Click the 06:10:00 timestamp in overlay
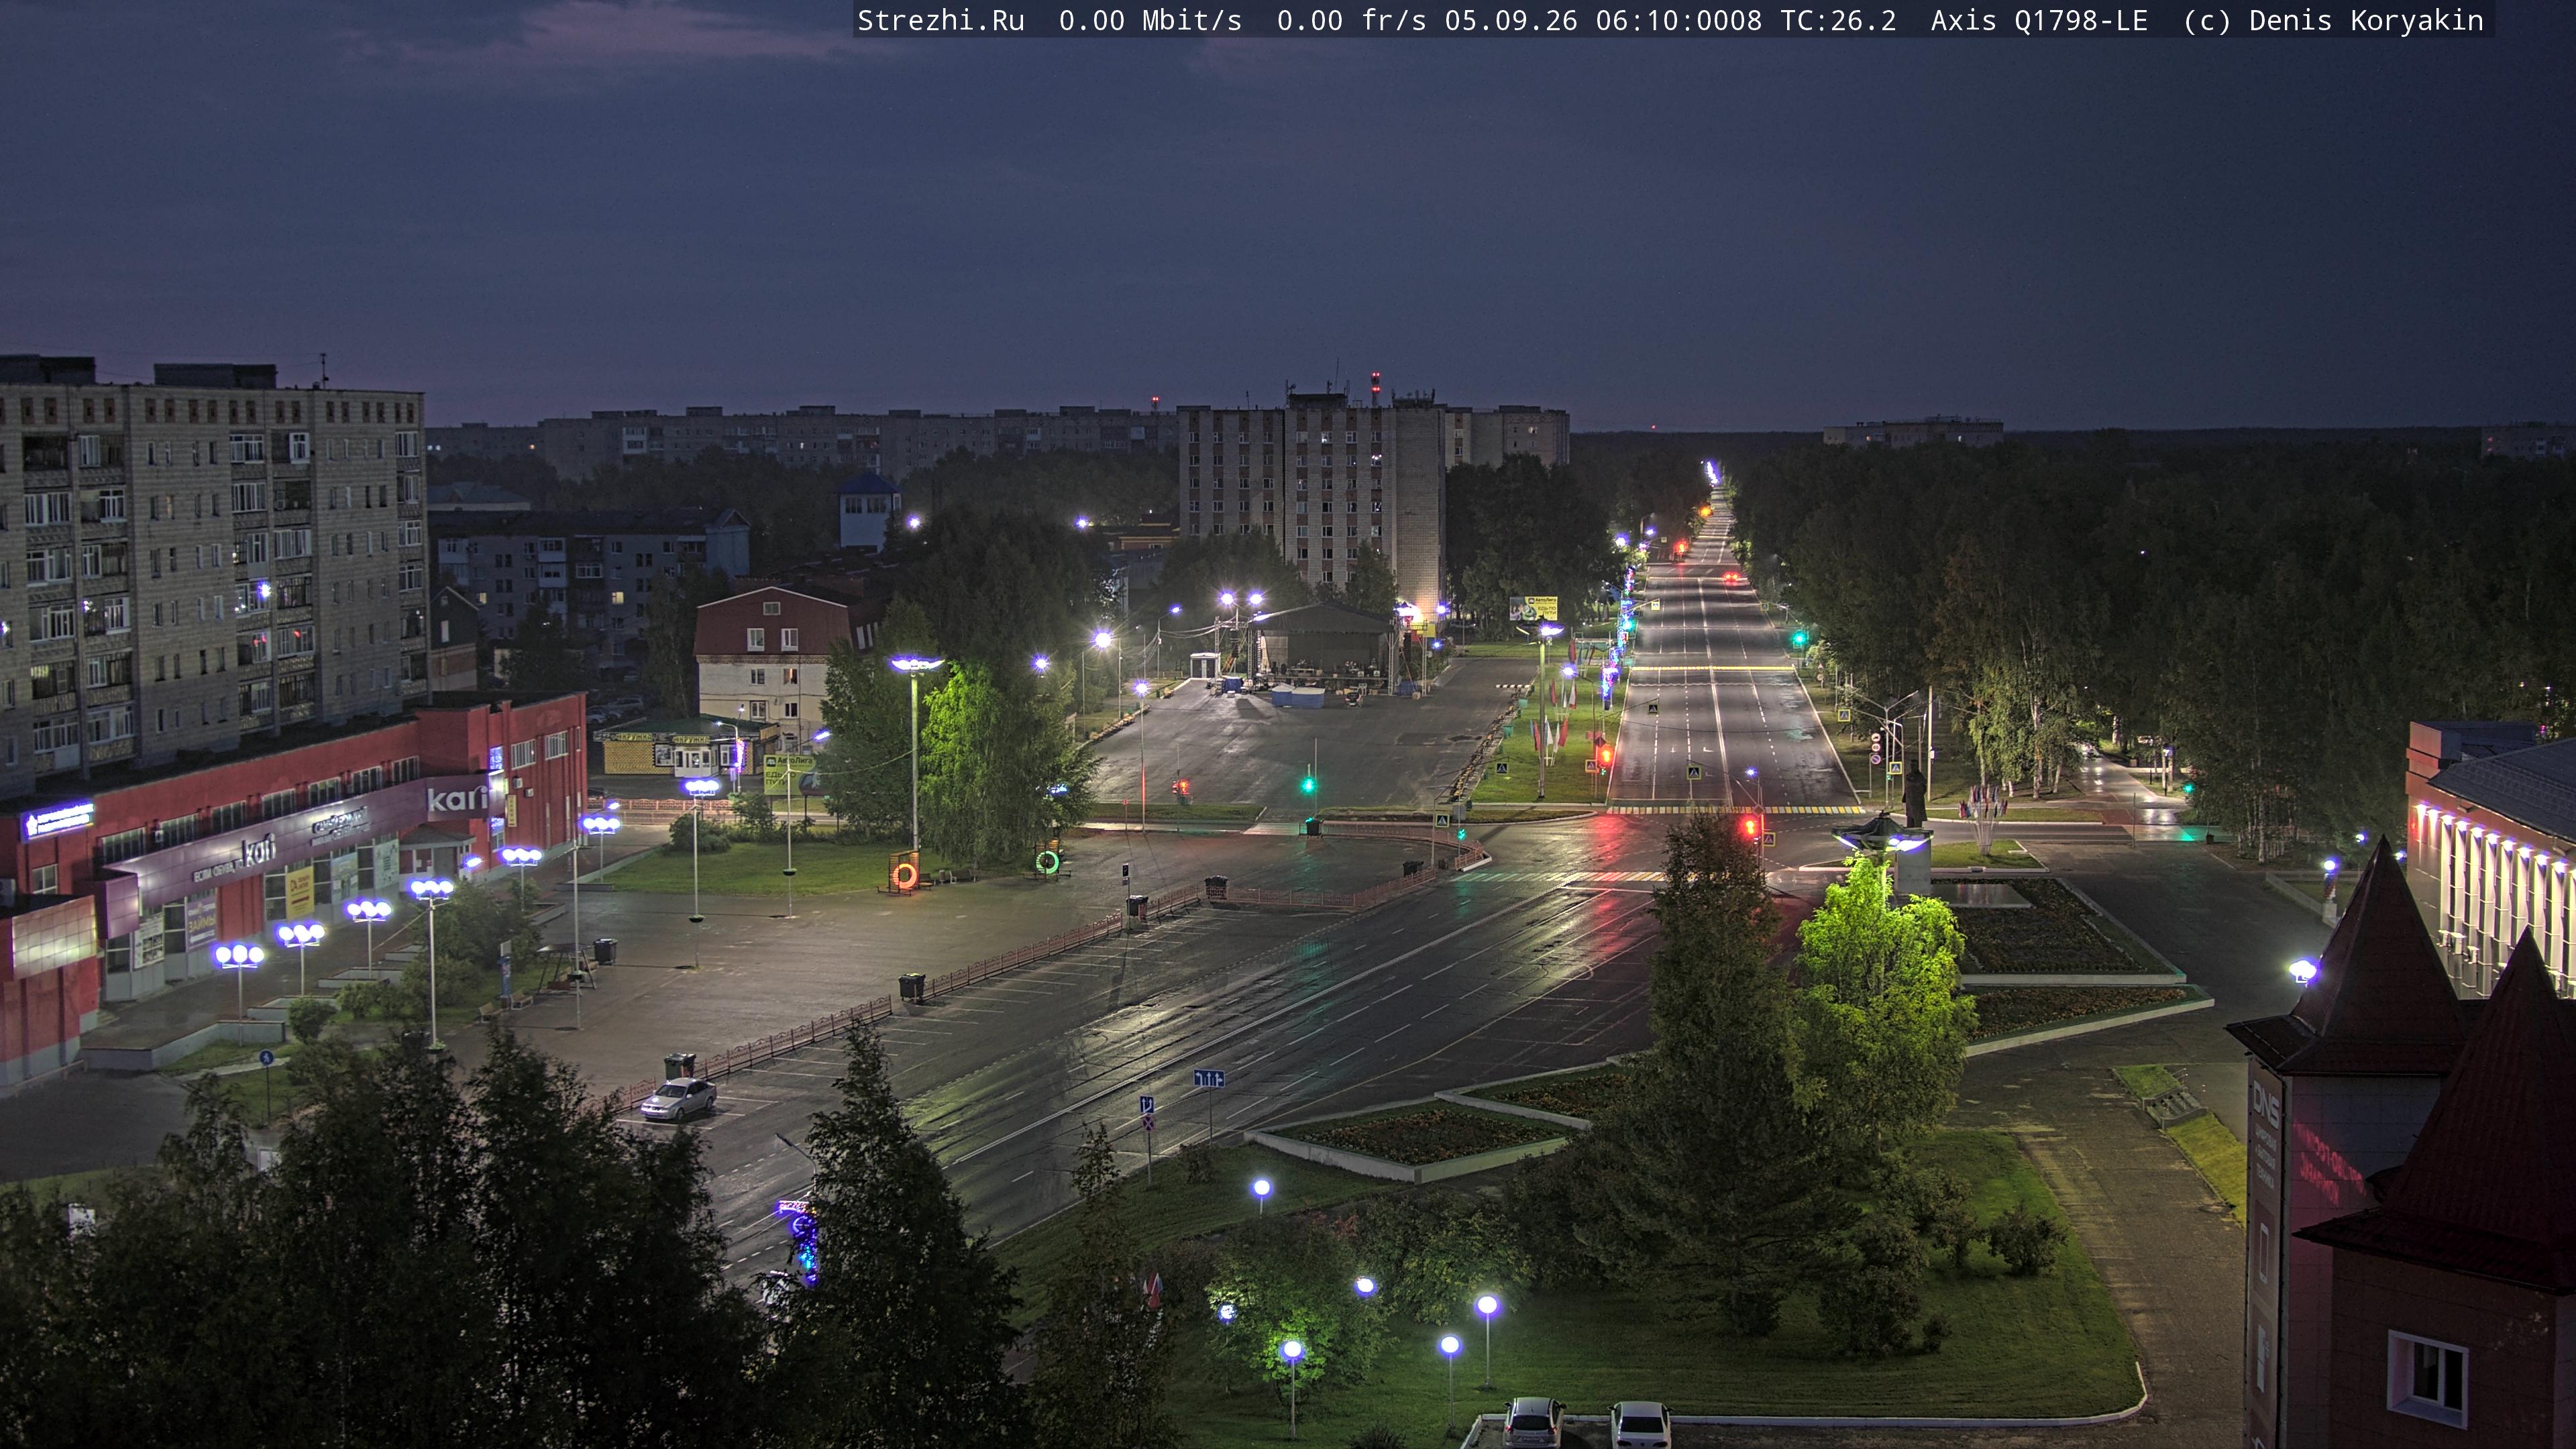This screenshot has width=2576, height=1449. 1662,21
